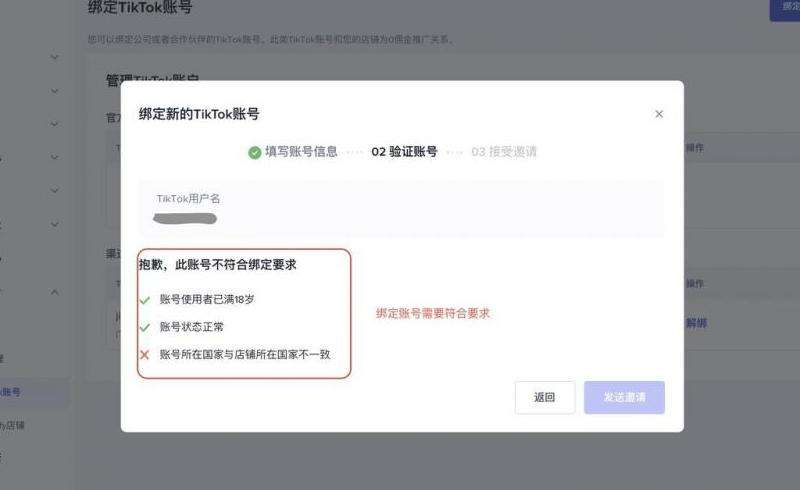The width and height of the screenshot is (800, 490).
Task: Click the 账号状态正常 requirement text
Action: (191, 327)
